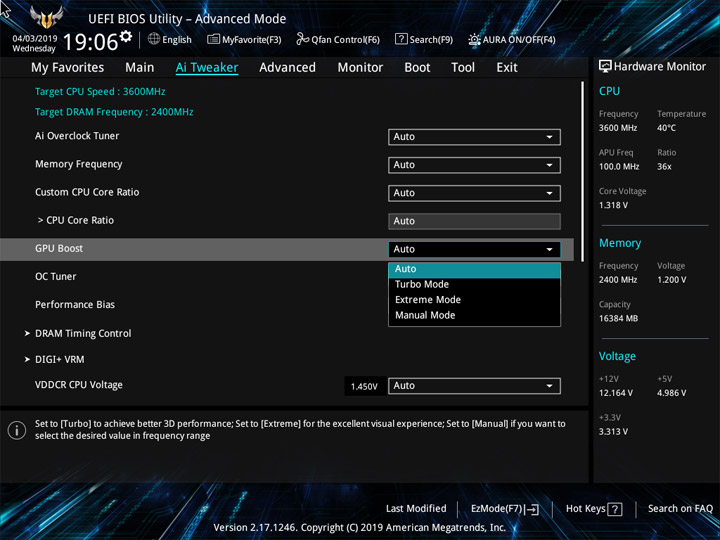Open the Monitor tab
The height and width of the screenshot is (540, 720).
tap(360, 68)
